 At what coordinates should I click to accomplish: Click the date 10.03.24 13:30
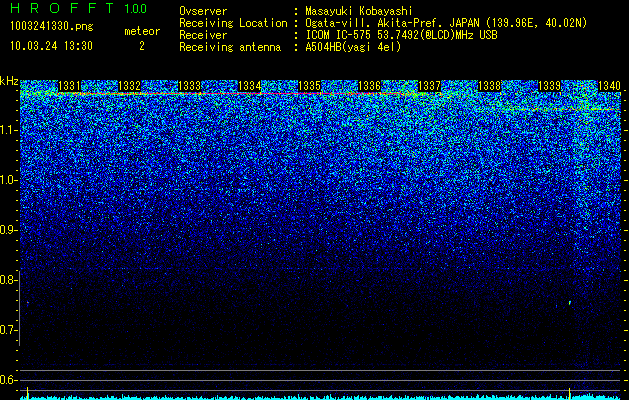coord(51,46)
